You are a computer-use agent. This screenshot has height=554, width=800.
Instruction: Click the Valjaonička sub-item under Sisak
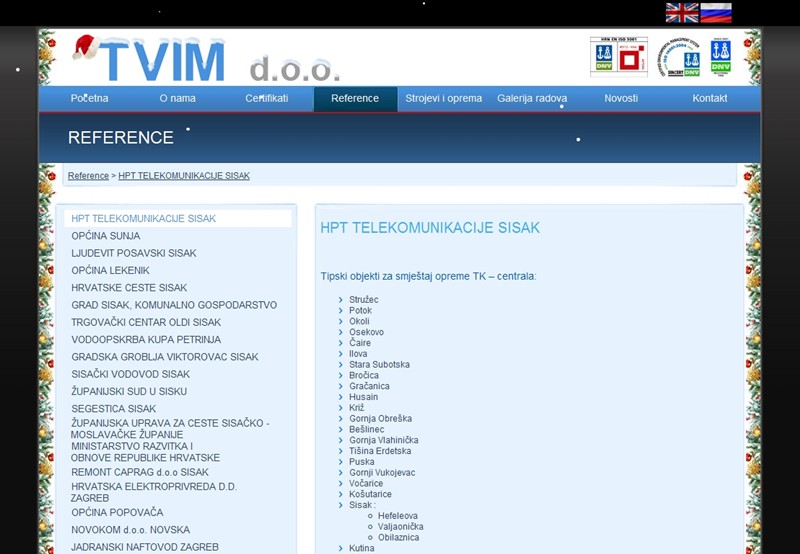click(x=401, y=526)
